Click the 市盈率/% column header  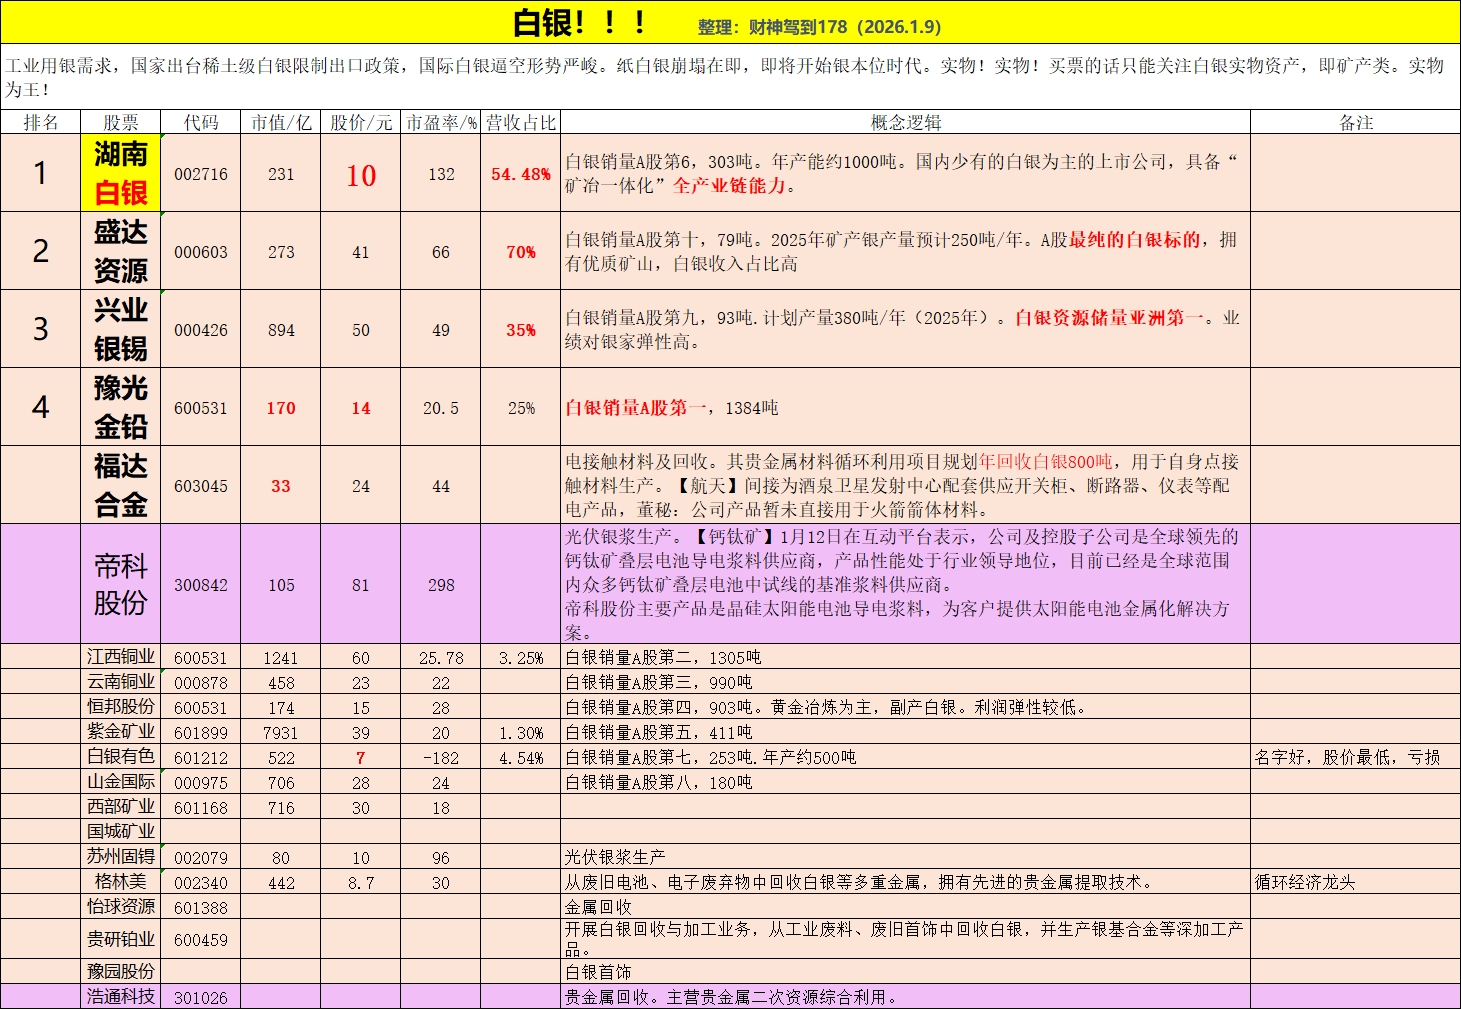coord(441,122)
